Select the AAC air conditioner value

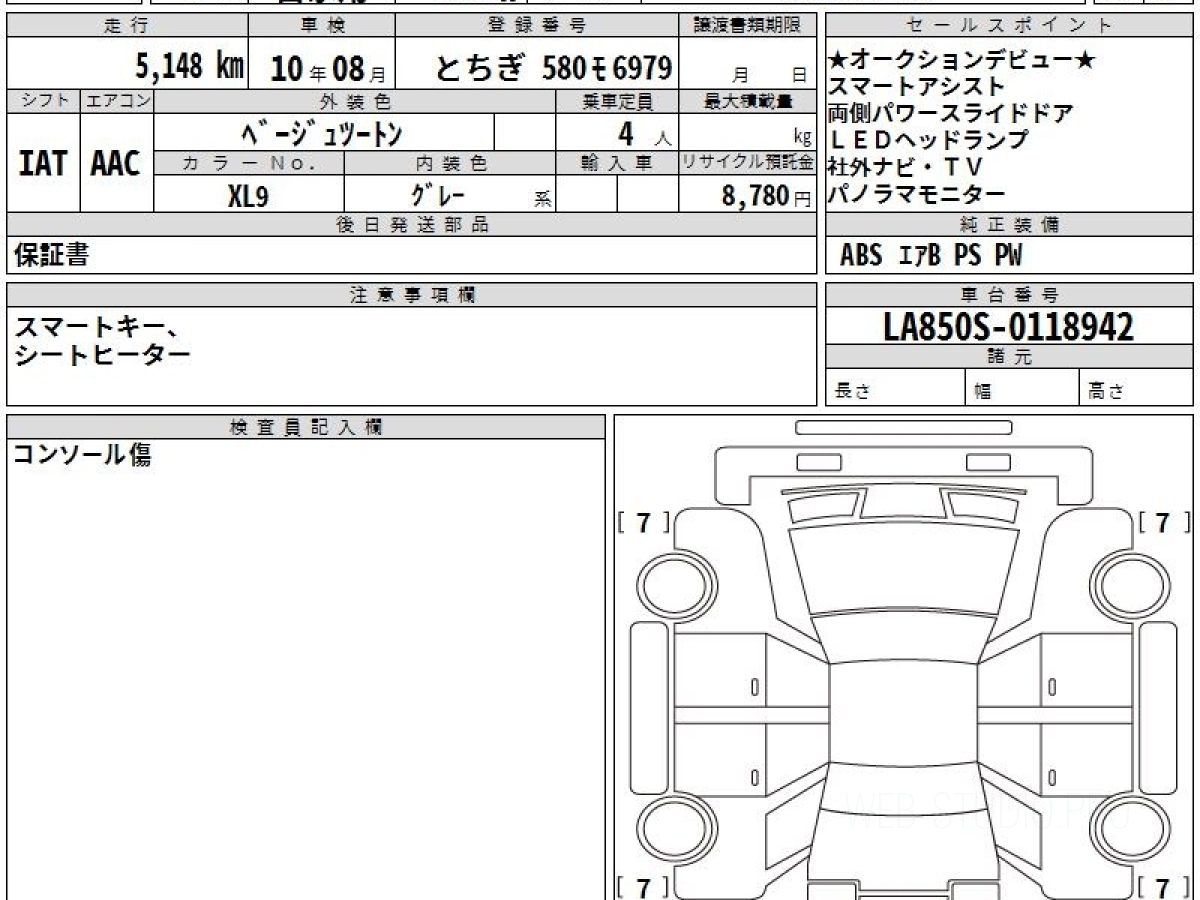point(116,163)
